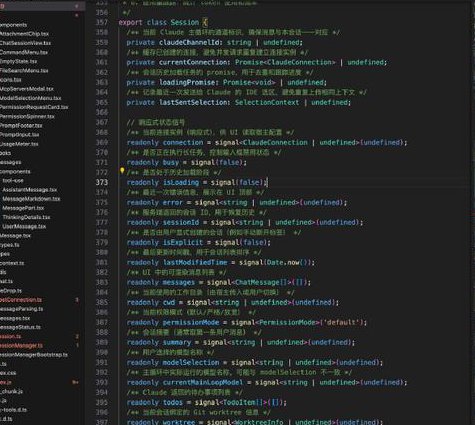Click the lastSentSelection property line
The image size is (475, 425).
point(238,102)
